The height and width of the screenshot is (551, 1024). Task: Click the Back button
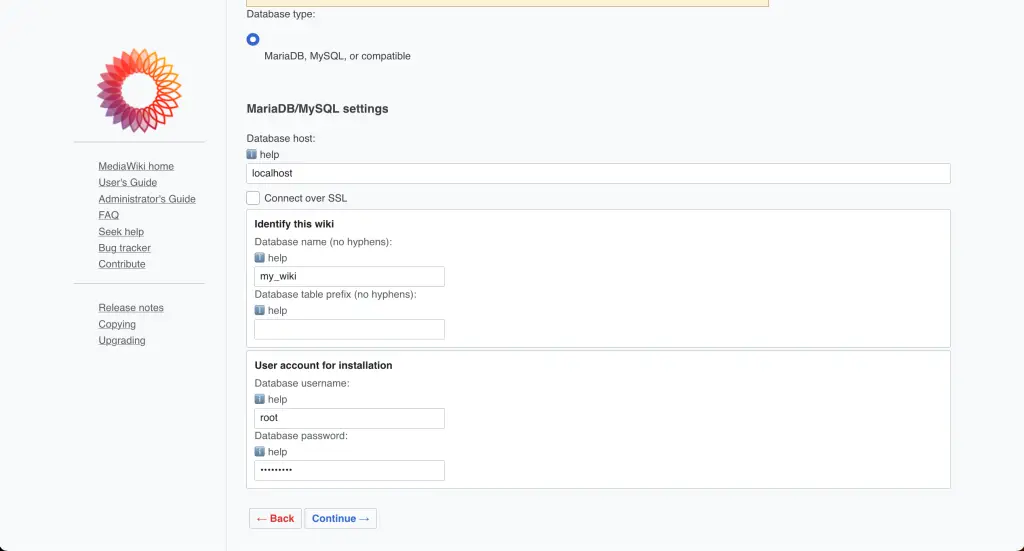[275, 518]
